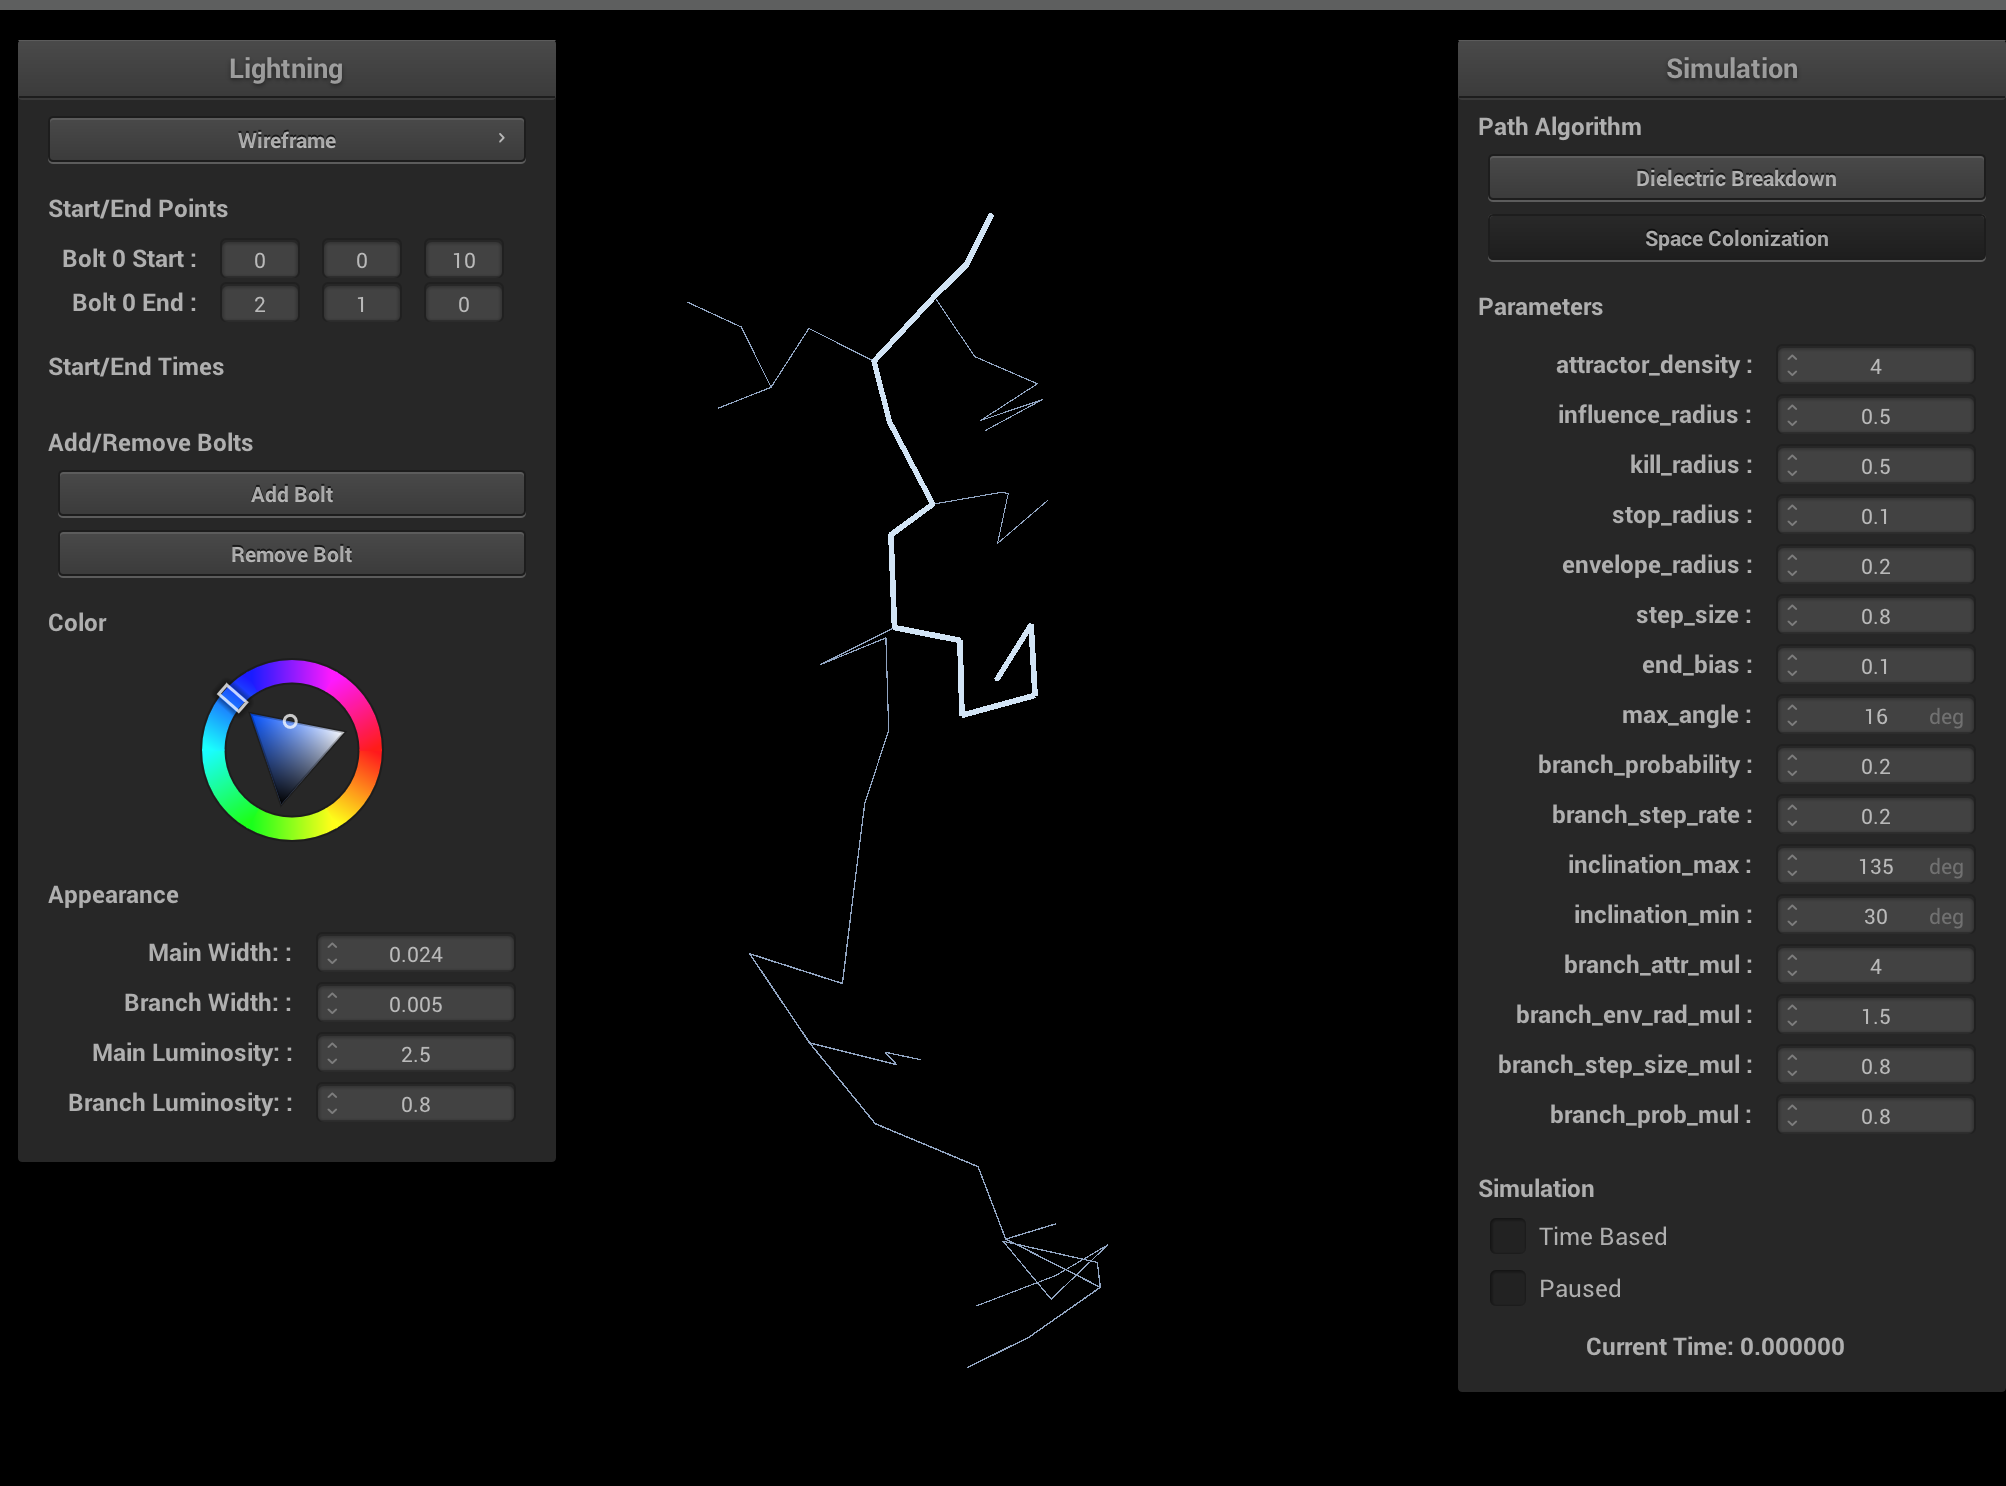Click the Wireframe chevron arrow
Image resolution: width=2006 pixels, height=1486 pixels.
pos(502,138)
